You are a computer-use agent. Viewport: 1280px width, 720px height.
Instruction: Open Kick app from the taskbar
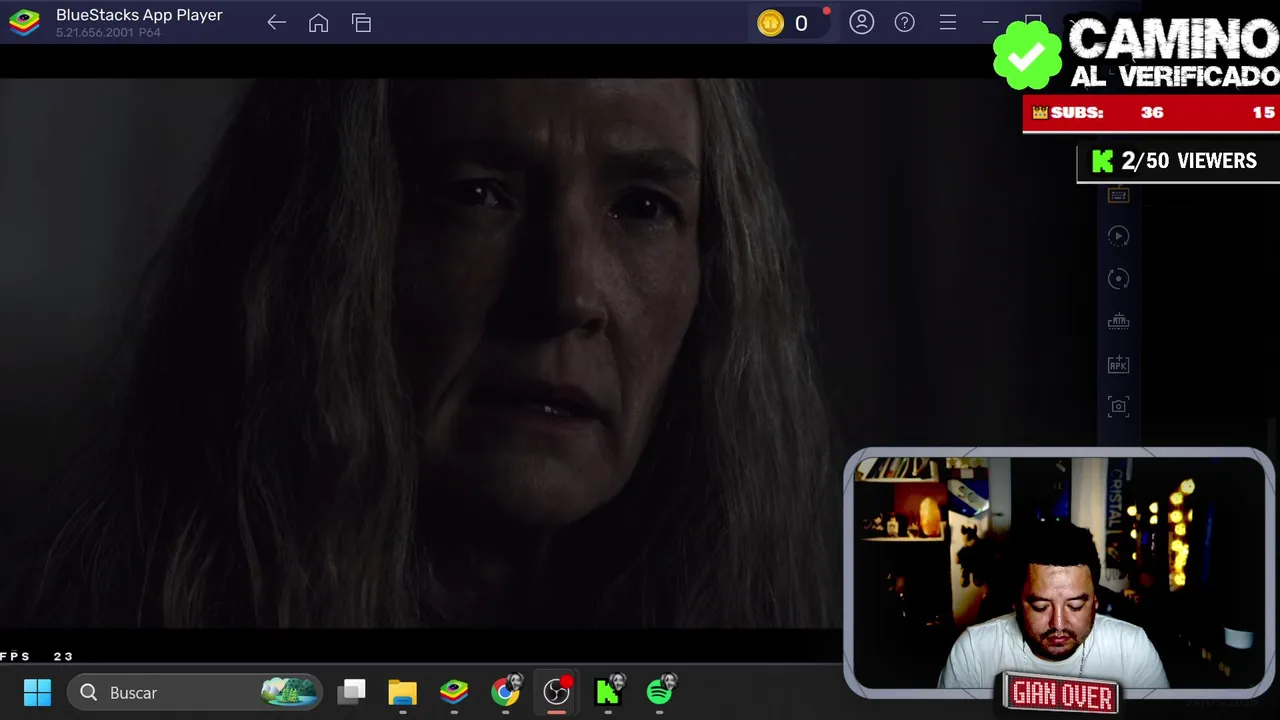[609, 690]
